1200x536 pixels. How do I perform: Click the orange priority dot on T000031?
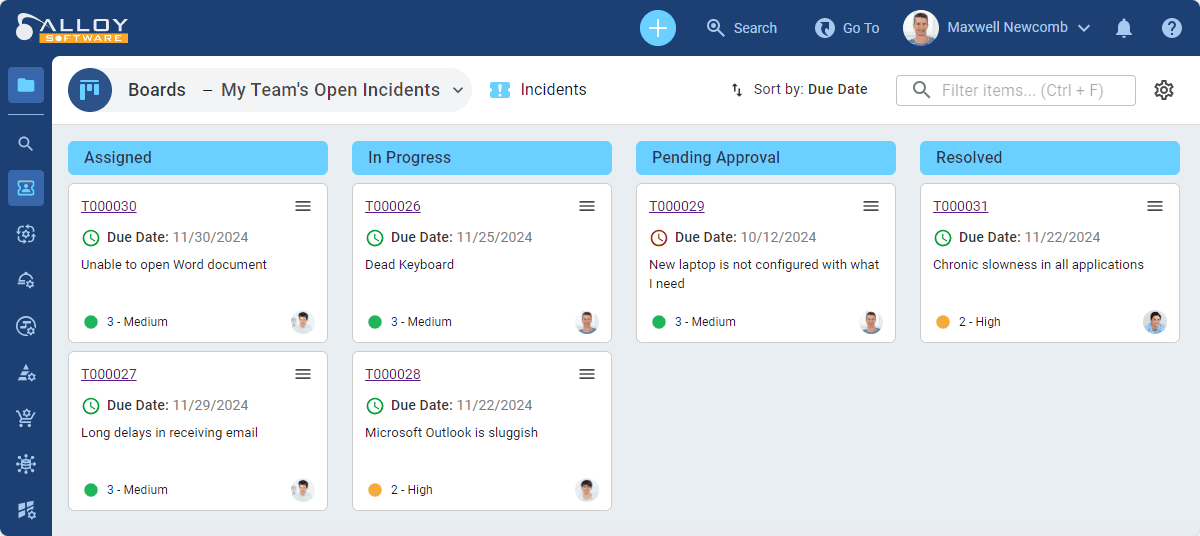pyautogui.click(x=943, y=322)
